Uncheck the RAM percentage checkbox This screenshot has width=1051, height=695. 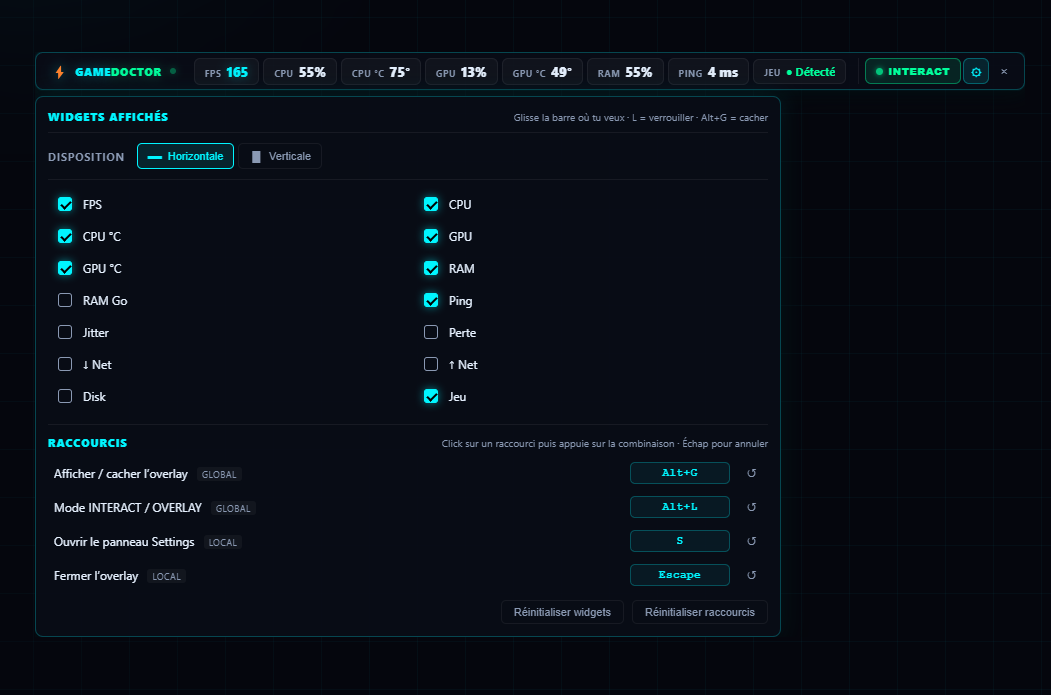pos(431,269)
